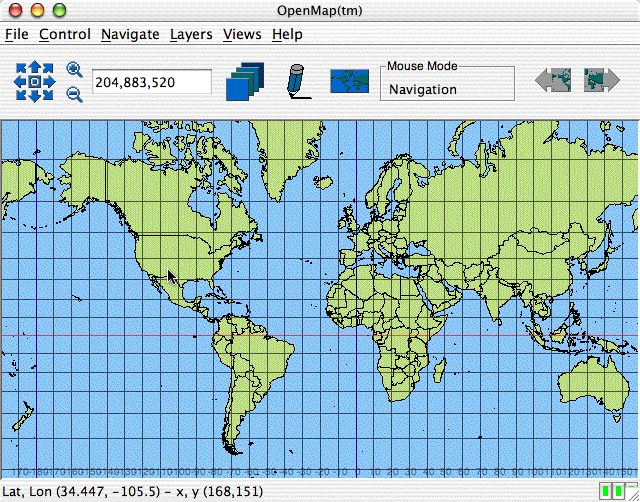Open the overview map icon
The image size is (640, 502).
point(350,81)
